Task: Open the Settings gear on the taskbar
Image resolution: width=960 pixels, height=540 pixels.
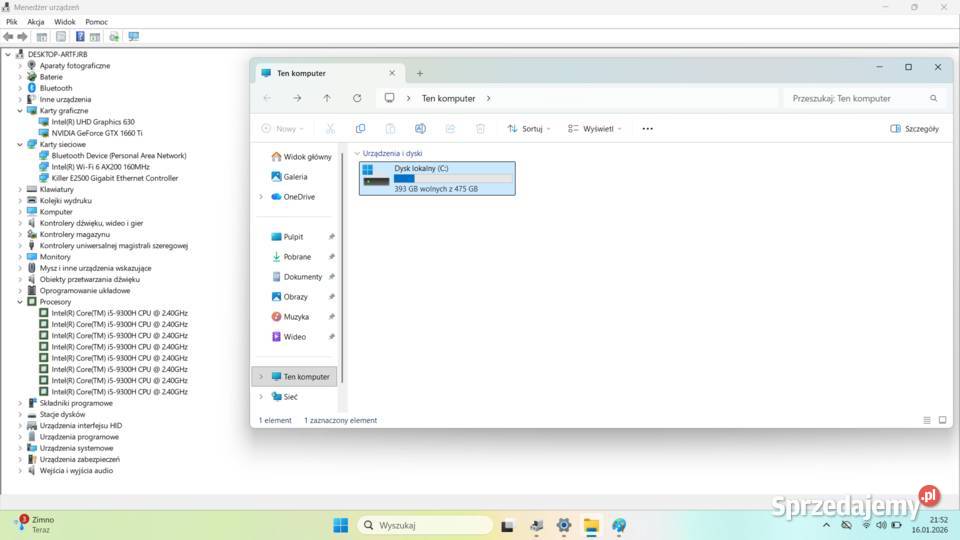Action: 564,525
